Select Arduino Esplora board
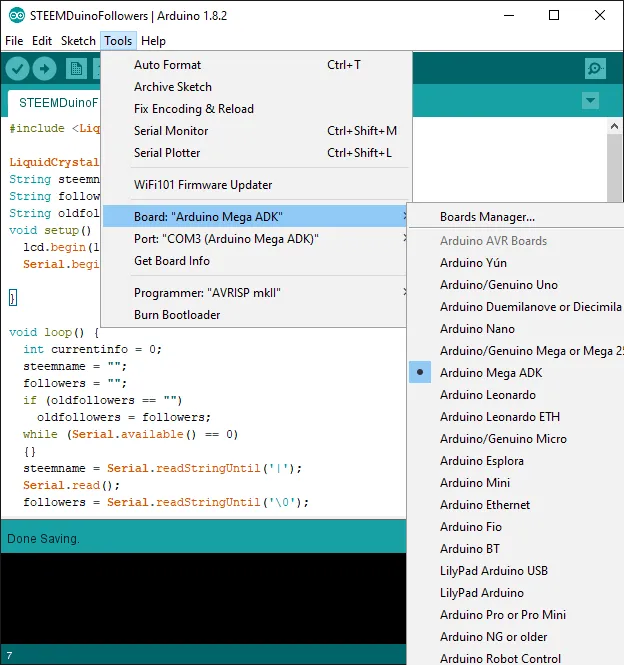The width and height of the screenshot is (624, 665). [x=516, y=461]
